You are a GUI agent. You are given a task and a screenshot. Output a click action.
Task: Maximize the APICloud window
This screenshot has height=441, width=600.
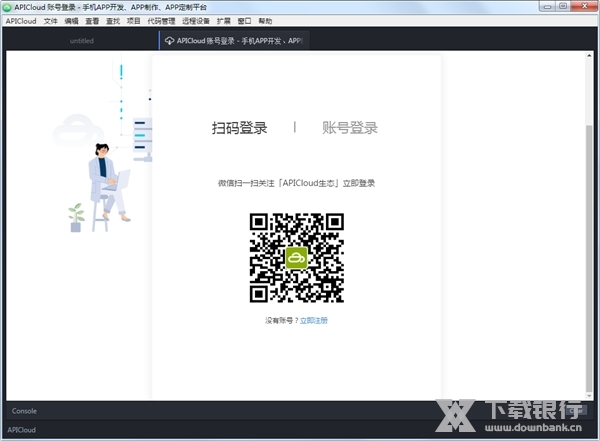click(x=563, y=6)
